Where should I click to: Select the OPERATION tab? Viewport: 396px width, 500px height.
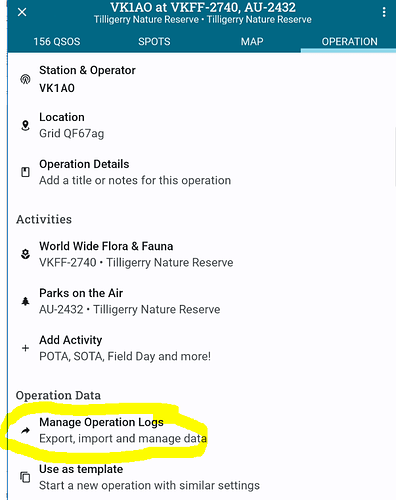[349, 41]
